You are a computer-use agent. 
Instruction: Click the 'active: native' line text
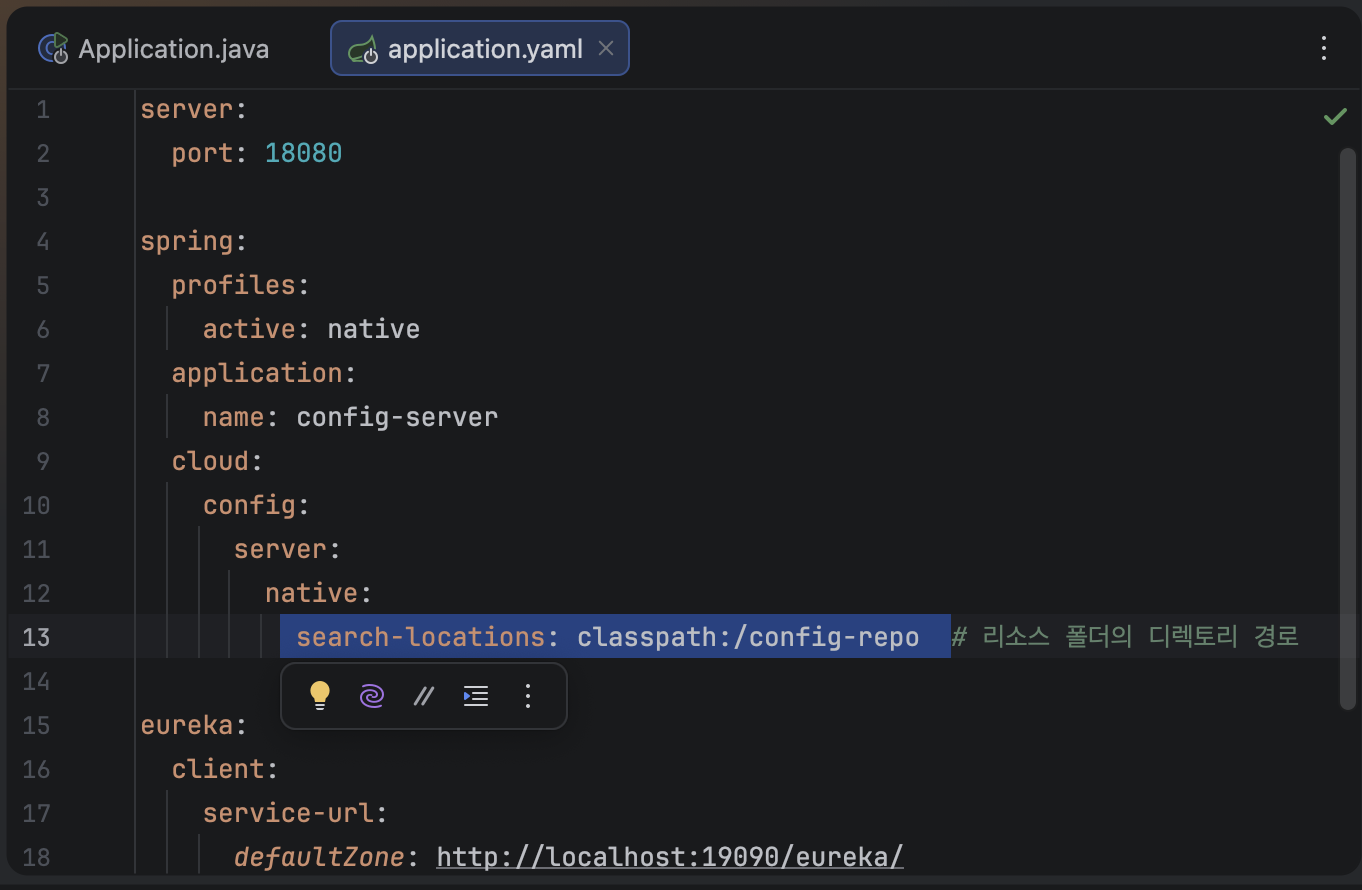(x=311, y=329)
